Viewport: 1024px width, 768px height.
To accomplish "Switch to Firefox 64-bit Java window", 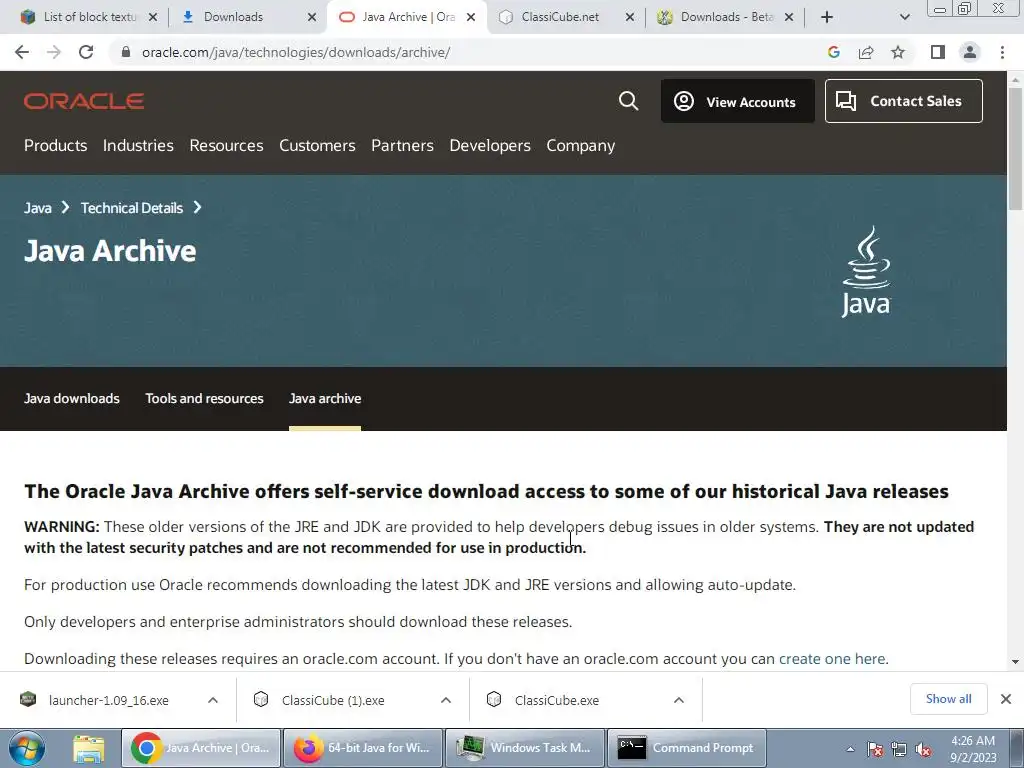I will 363,748.
